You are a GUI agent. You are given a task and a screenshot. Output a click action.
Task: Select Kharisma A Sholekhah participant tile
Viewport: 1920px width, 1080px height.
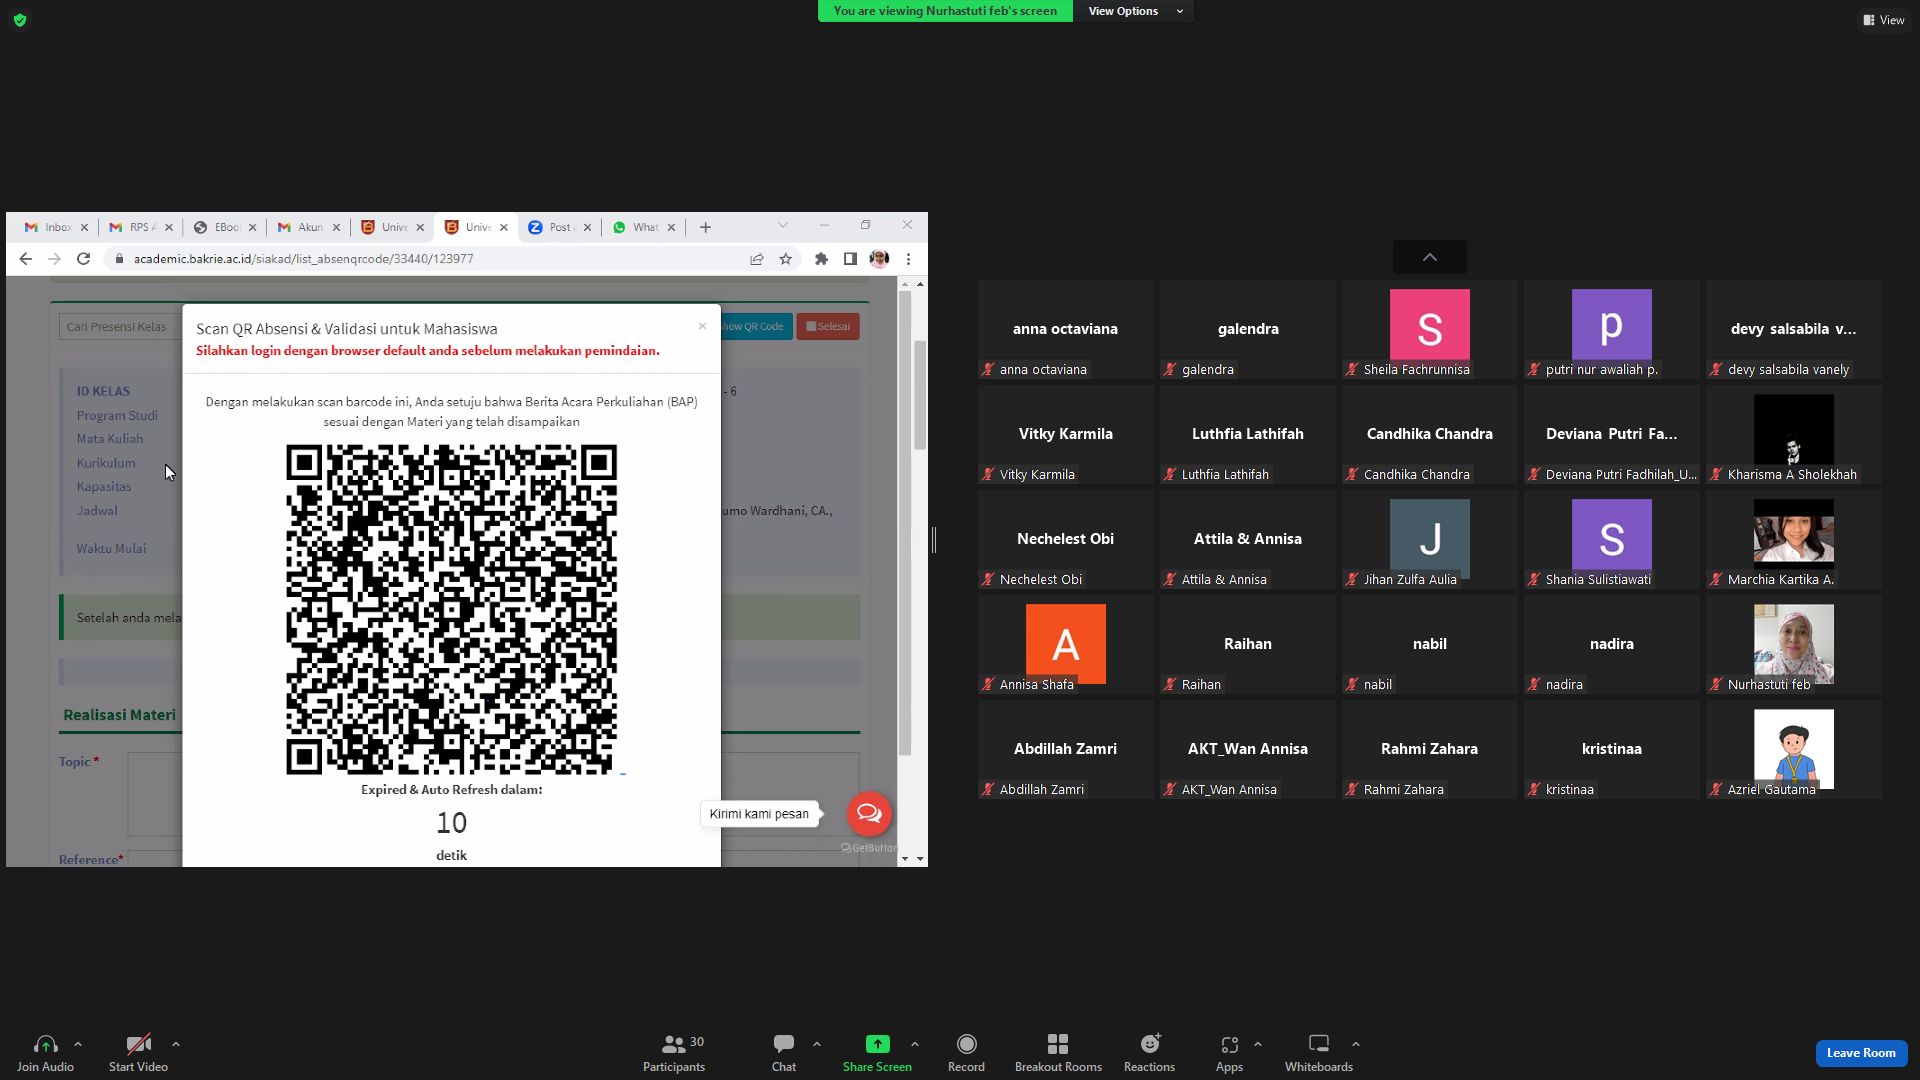pyautogui.click(x=1794, y=434)
